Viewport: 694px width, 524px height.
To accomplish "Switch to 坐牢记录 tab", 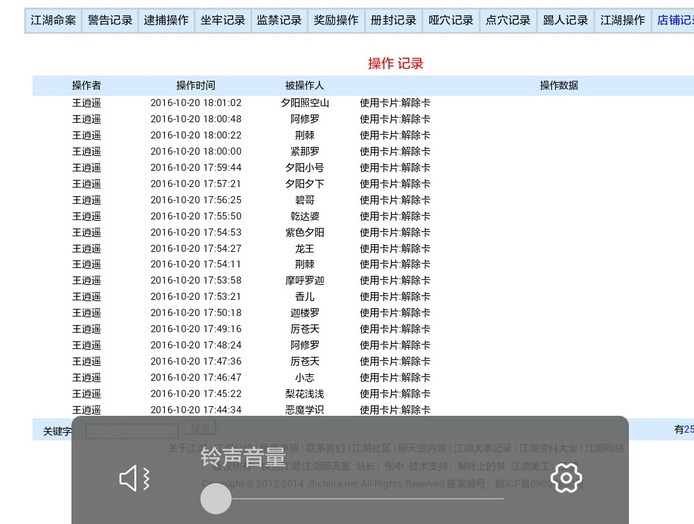I will 223,20.
